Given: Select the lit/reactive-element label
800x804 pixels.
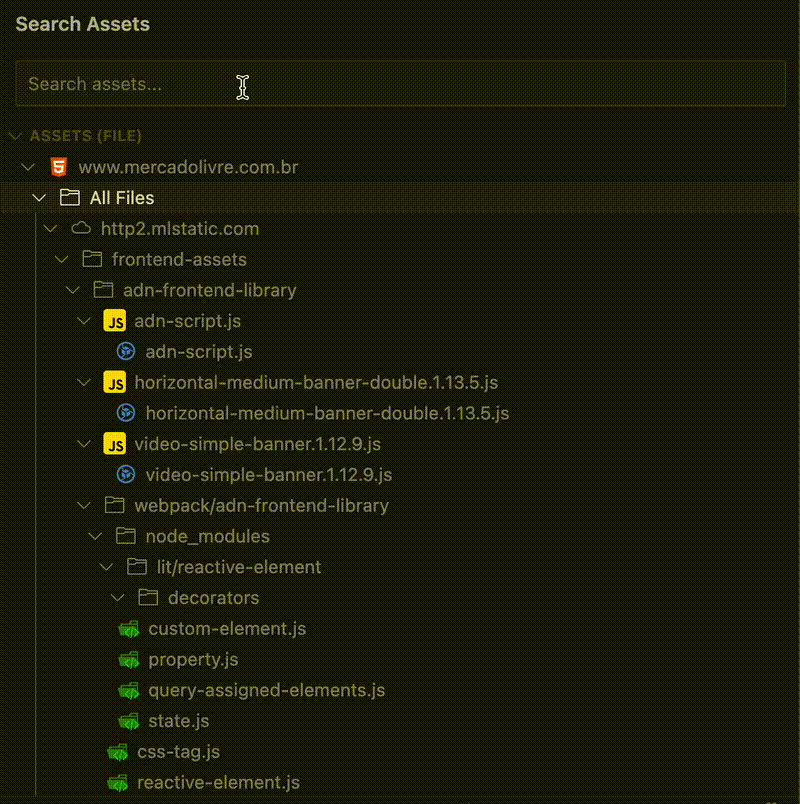Looking at the screenshot, I should (239, 567).
